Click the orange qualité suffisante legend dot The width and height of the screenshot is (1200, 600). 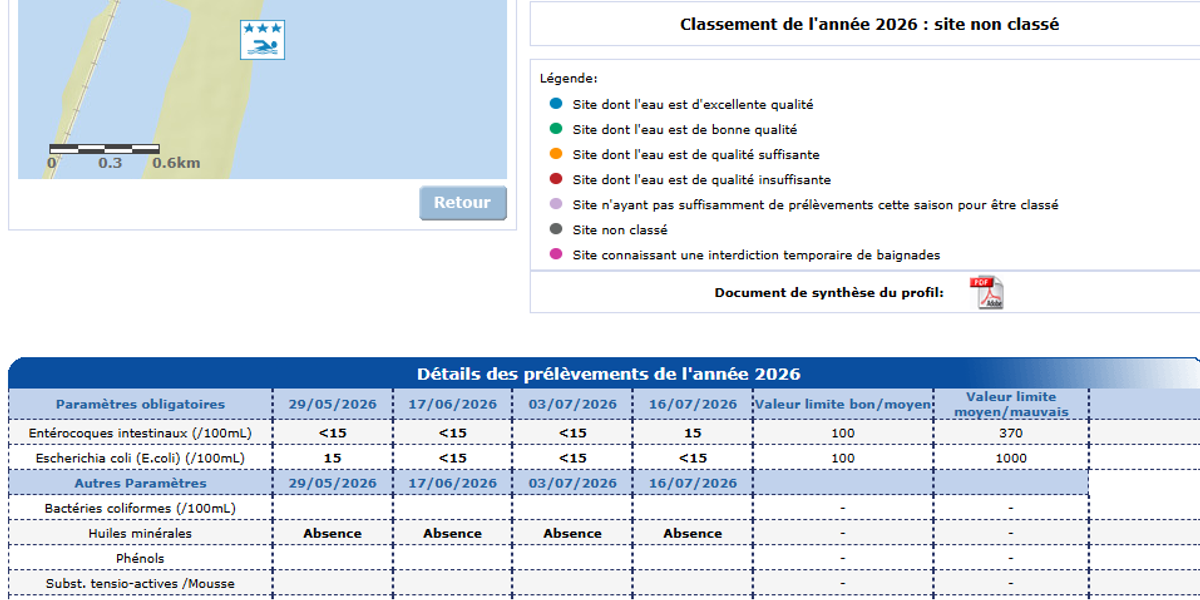tap(556, 154)
